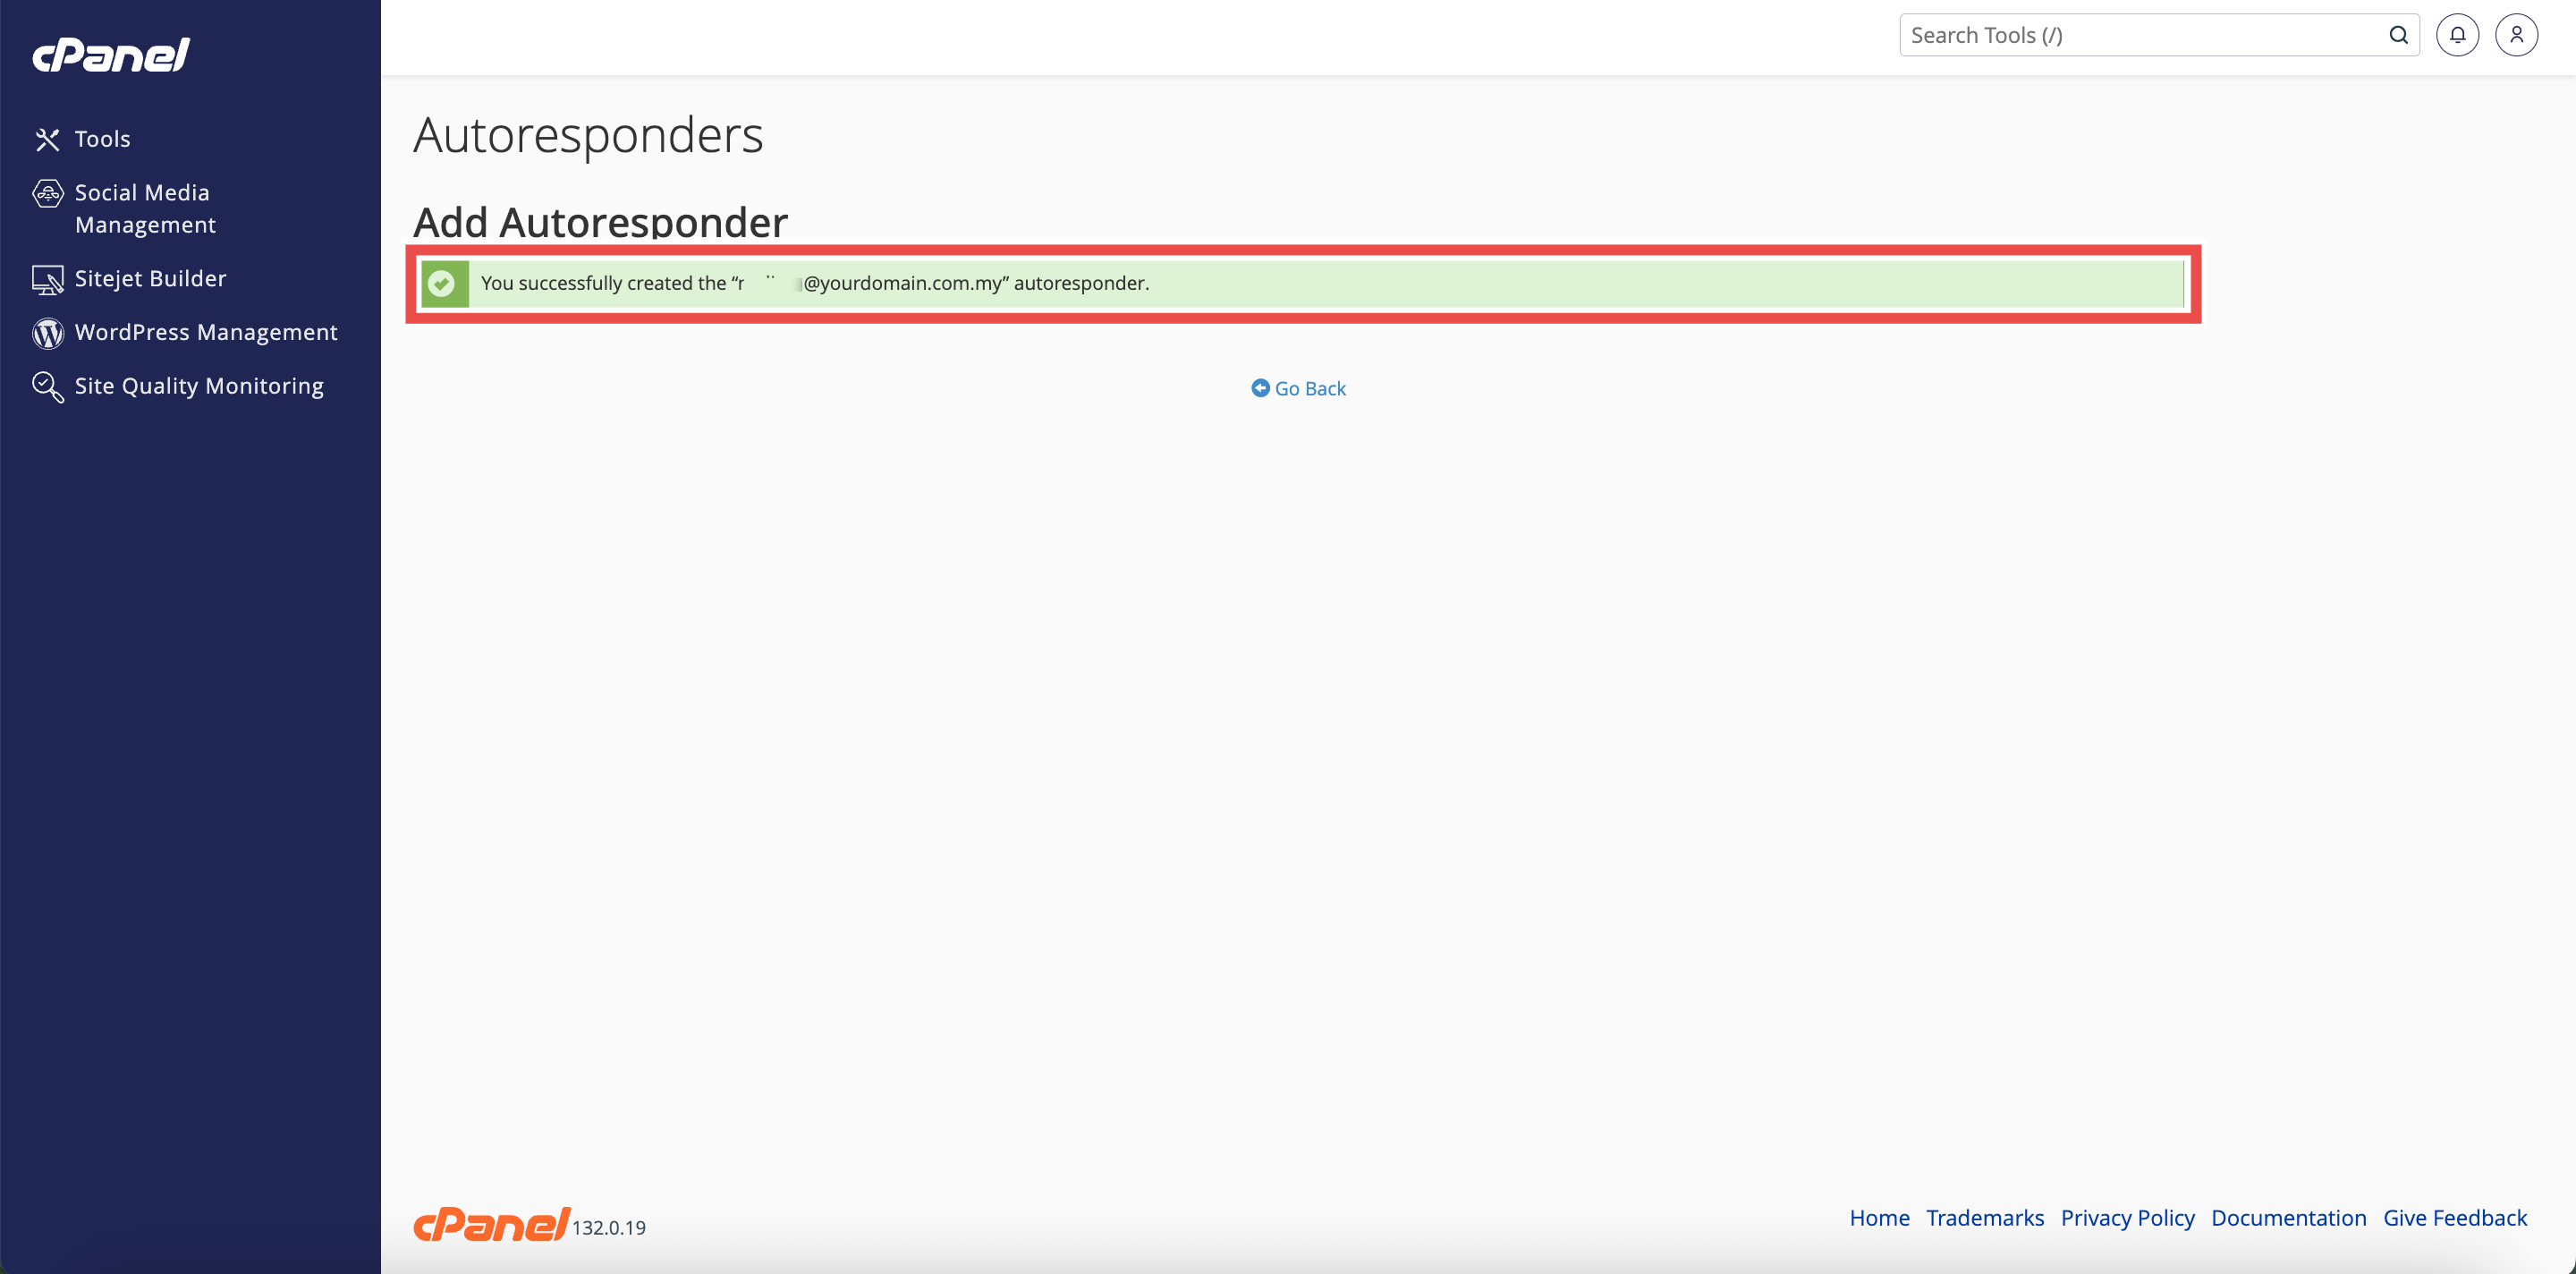The image size is (2576, 1274).
Task: Open WordPress Management in the sidebar
Action: [x=206, y=332]
